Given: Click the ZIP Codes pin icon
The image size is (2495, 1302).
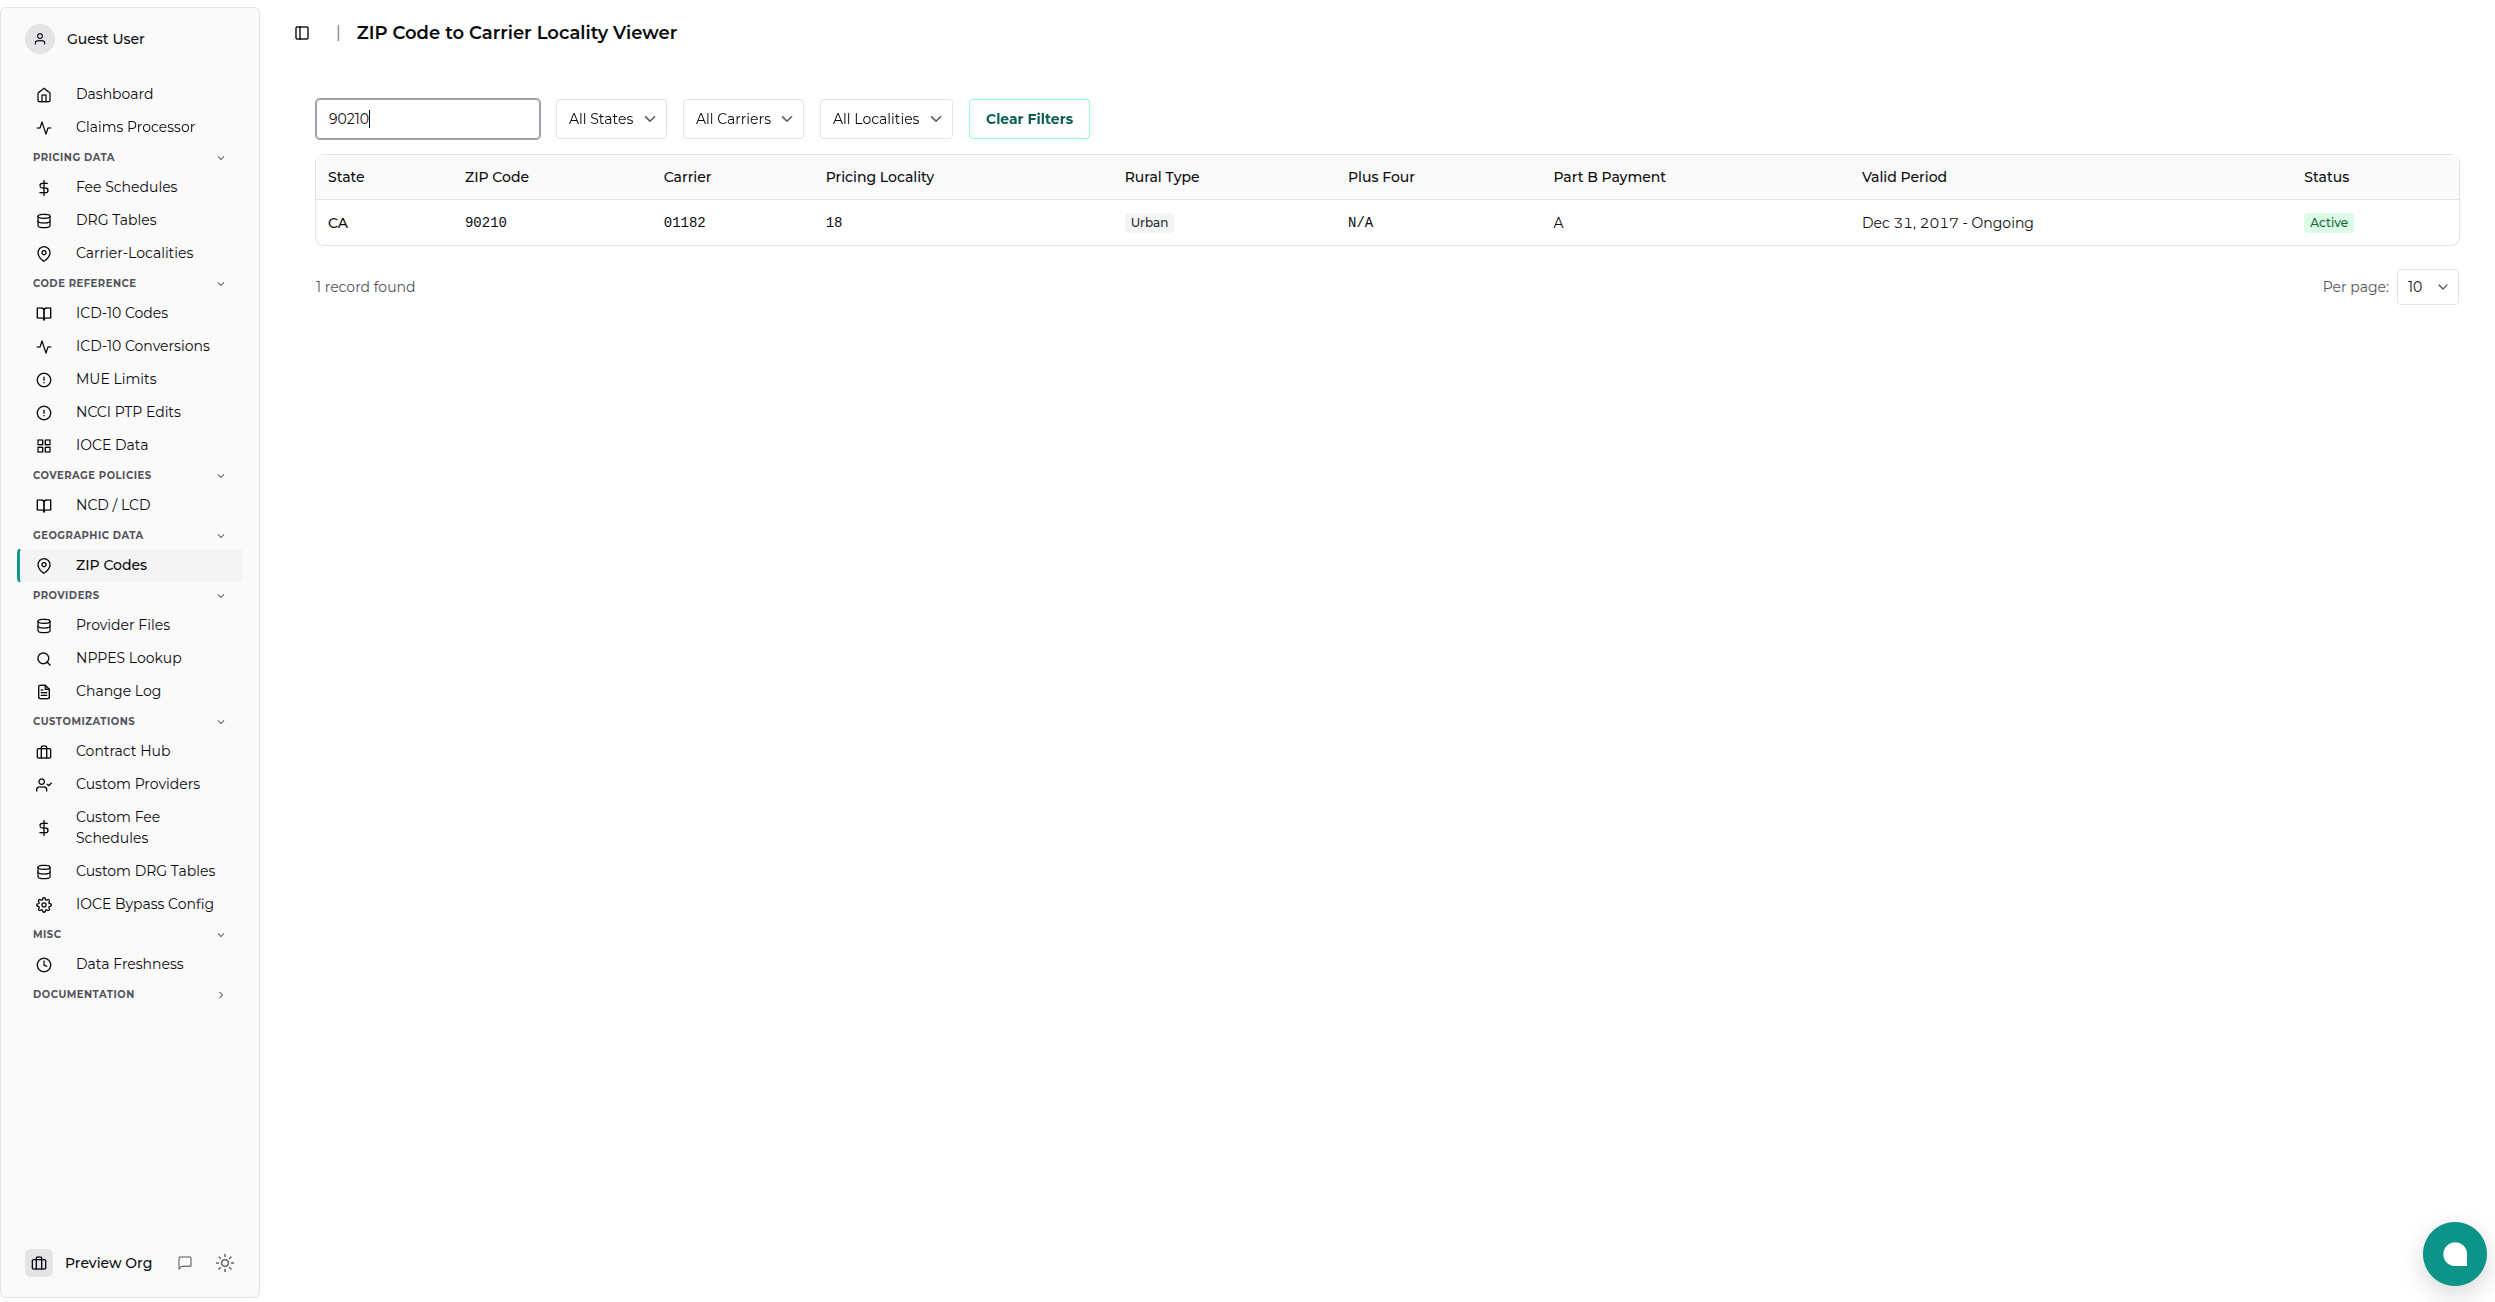Looking at the screenshot, I should coord(44,566).
